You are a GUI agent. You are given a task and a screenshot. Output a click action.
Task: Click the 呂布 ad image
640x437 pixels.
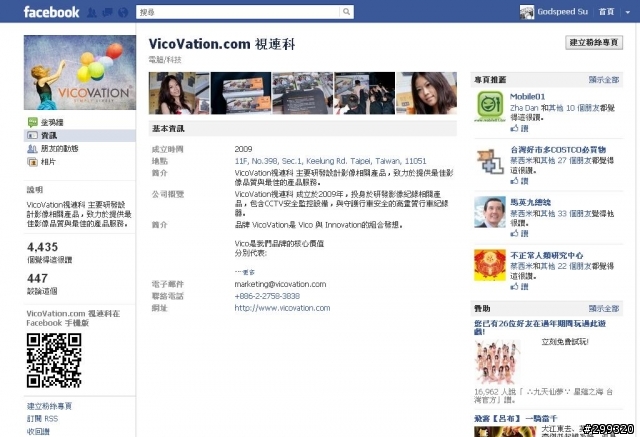pos(505,431)
